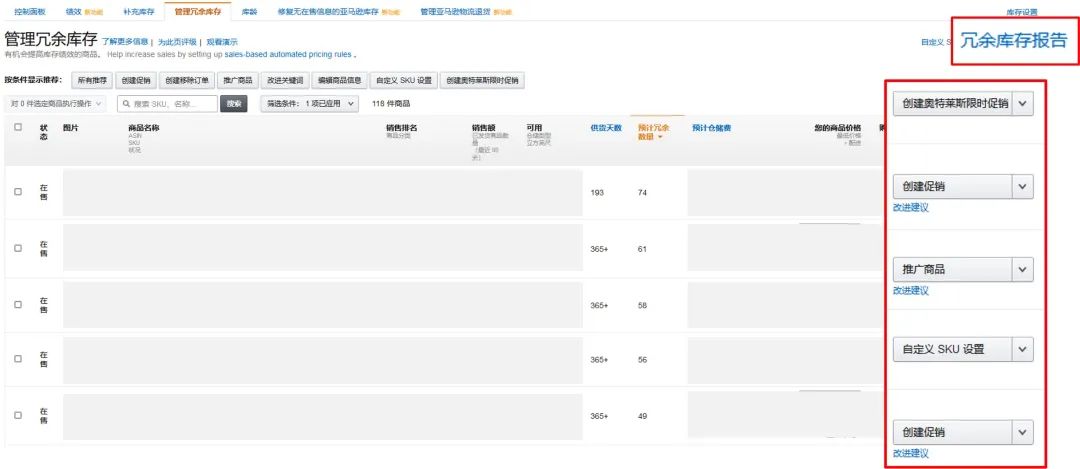Open sales-based automated pricing rules link
The image size is (1080, 469).
point(288,54)
